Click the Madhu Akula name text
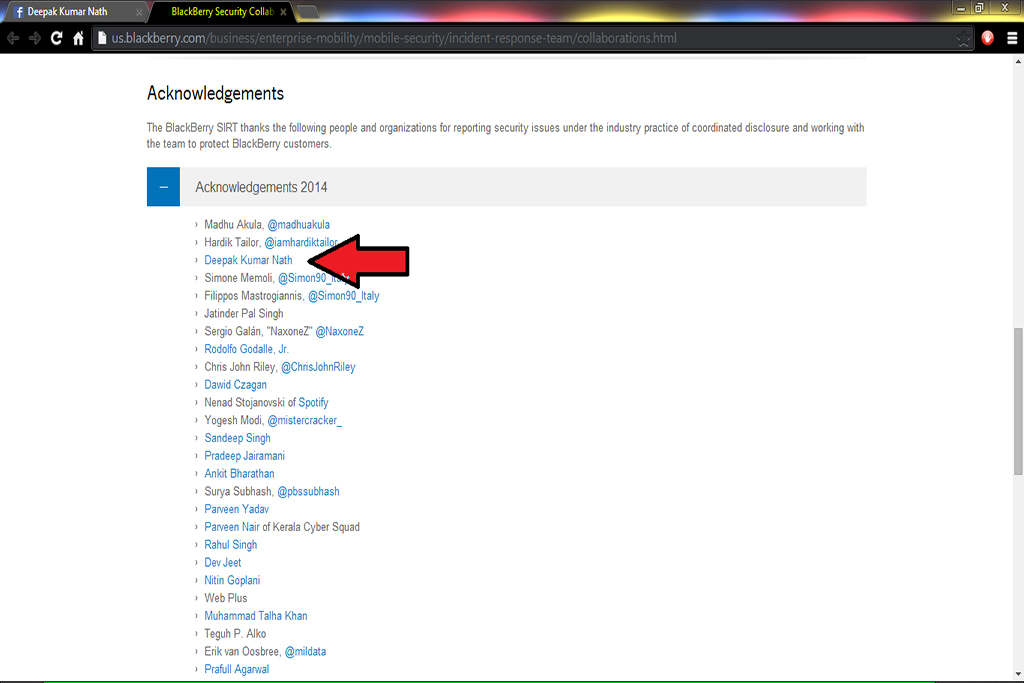The height and width of the screenshot is (683, 1024). click(x=233, y=225)
